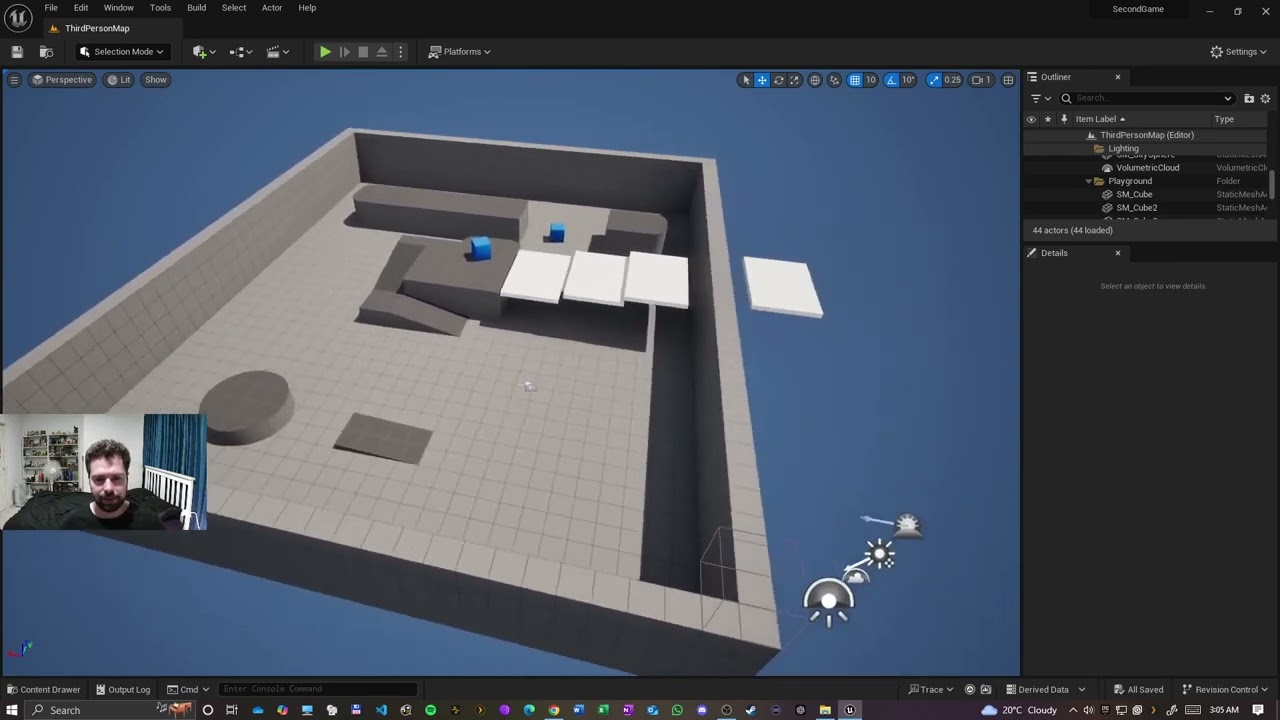Select the ThirdPersonMap level tab
The height and width of the screenshot is (720, 1280).
(x=97, y=28)
